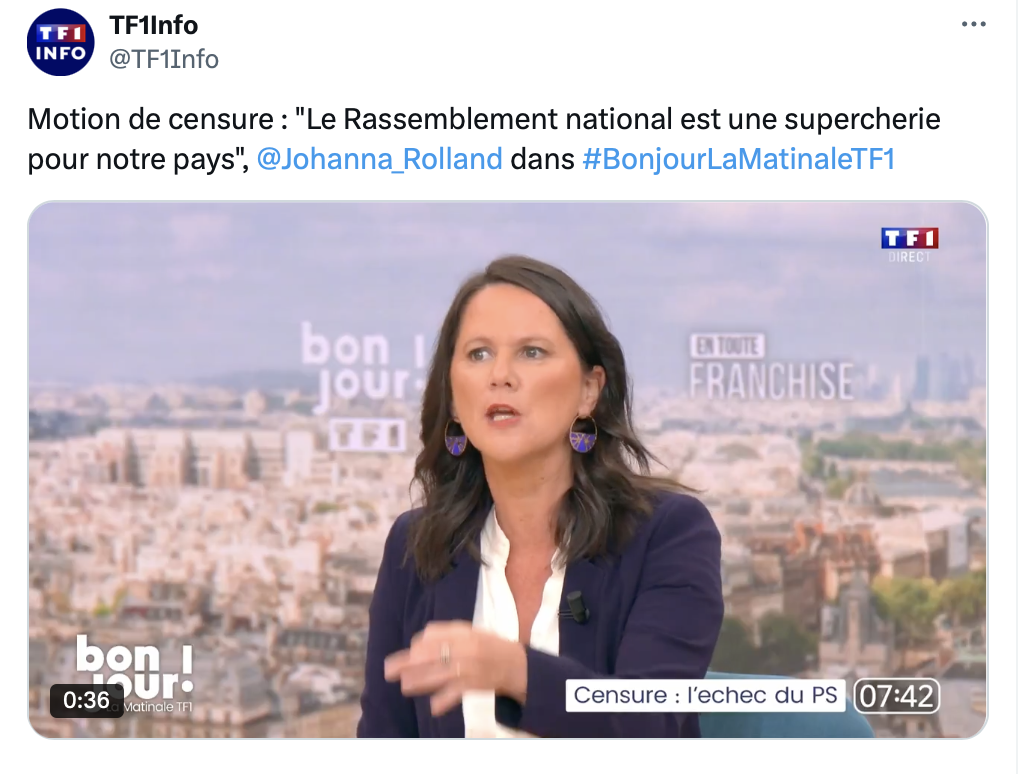Screen dimensions: 1018x774
Task: Open the #BonjourLaMatinaleTF1 hashtag
Action: [x=739, y=159]
